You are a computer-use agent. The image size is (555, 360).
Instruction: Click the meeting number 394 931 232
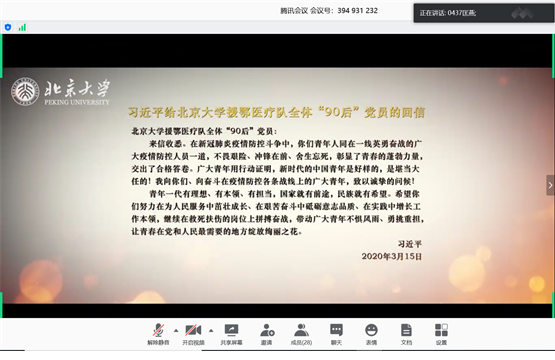pyautogui.click(x=357, y=11)
